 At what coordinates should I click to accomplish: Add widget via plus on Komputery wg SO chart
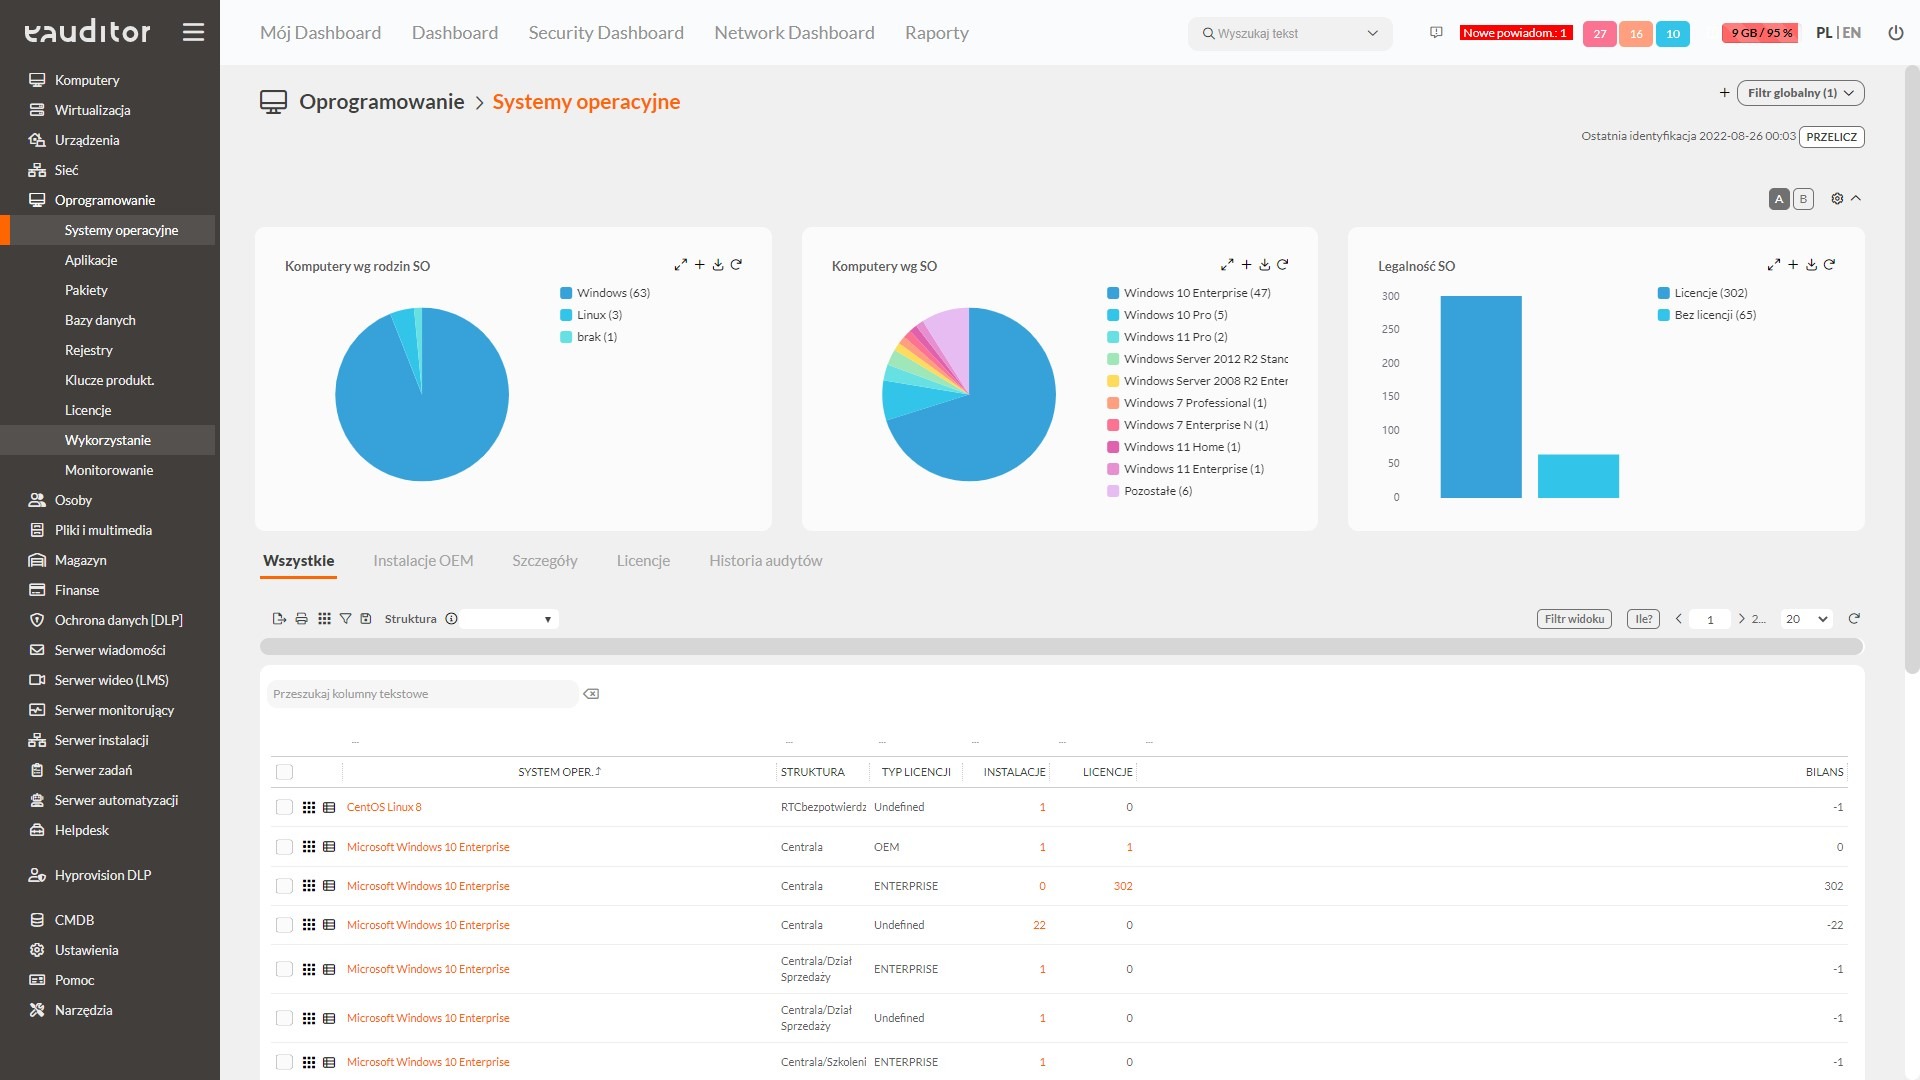point(1246,265)
